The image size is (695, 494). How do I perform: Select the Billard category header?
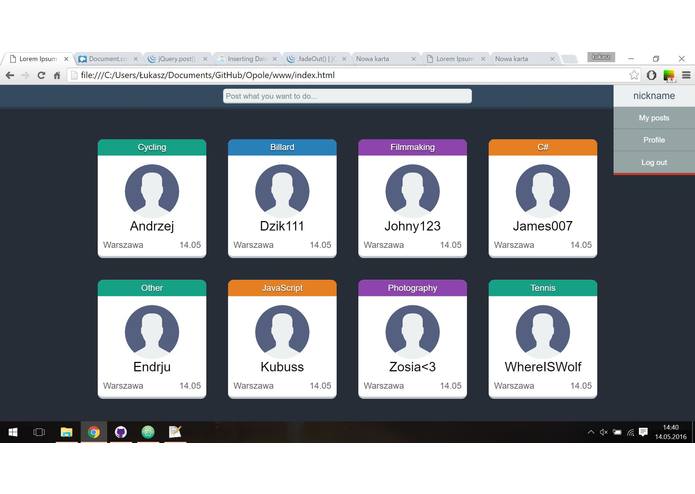tap(282, 147)
